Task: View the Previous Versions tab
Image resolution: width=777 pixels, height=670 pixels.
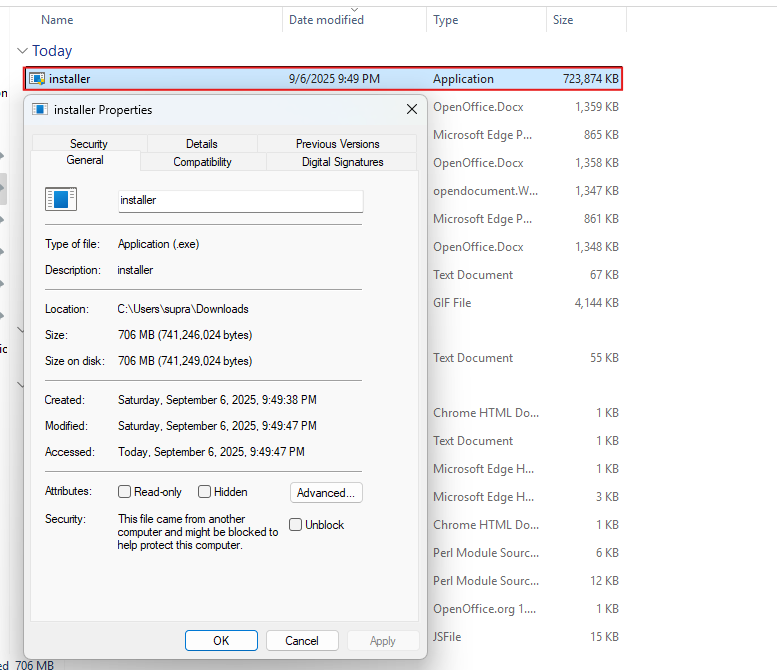Action: [x=337, y=144]
